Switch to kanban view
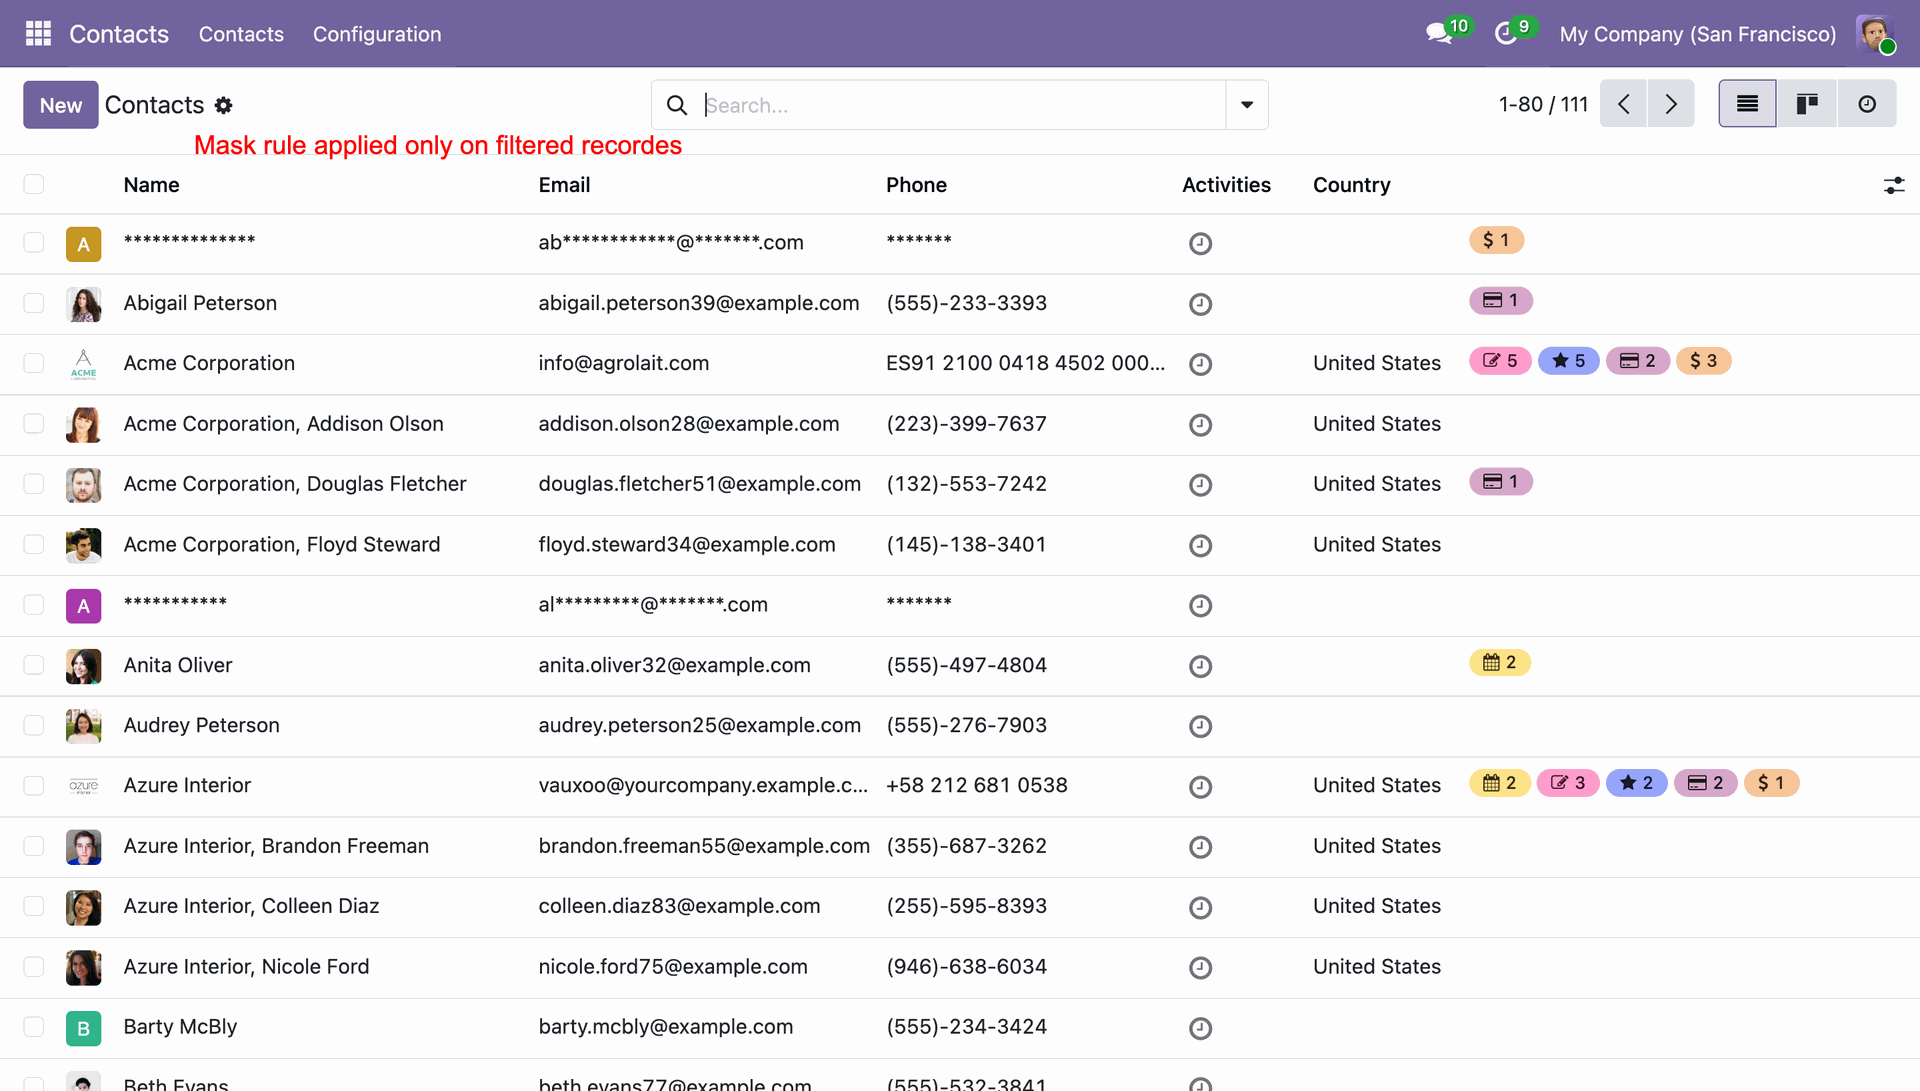 tap(1806, 104)
